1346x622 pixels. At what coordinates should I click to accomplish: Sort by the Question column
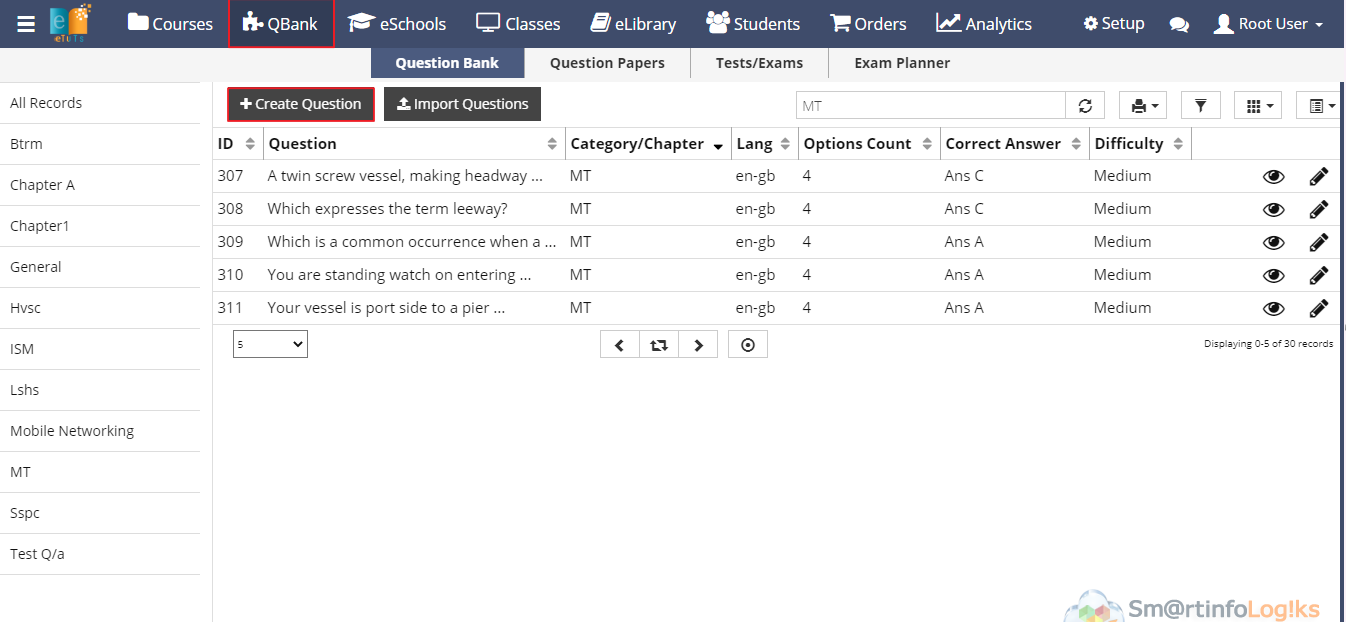(414, 144)
